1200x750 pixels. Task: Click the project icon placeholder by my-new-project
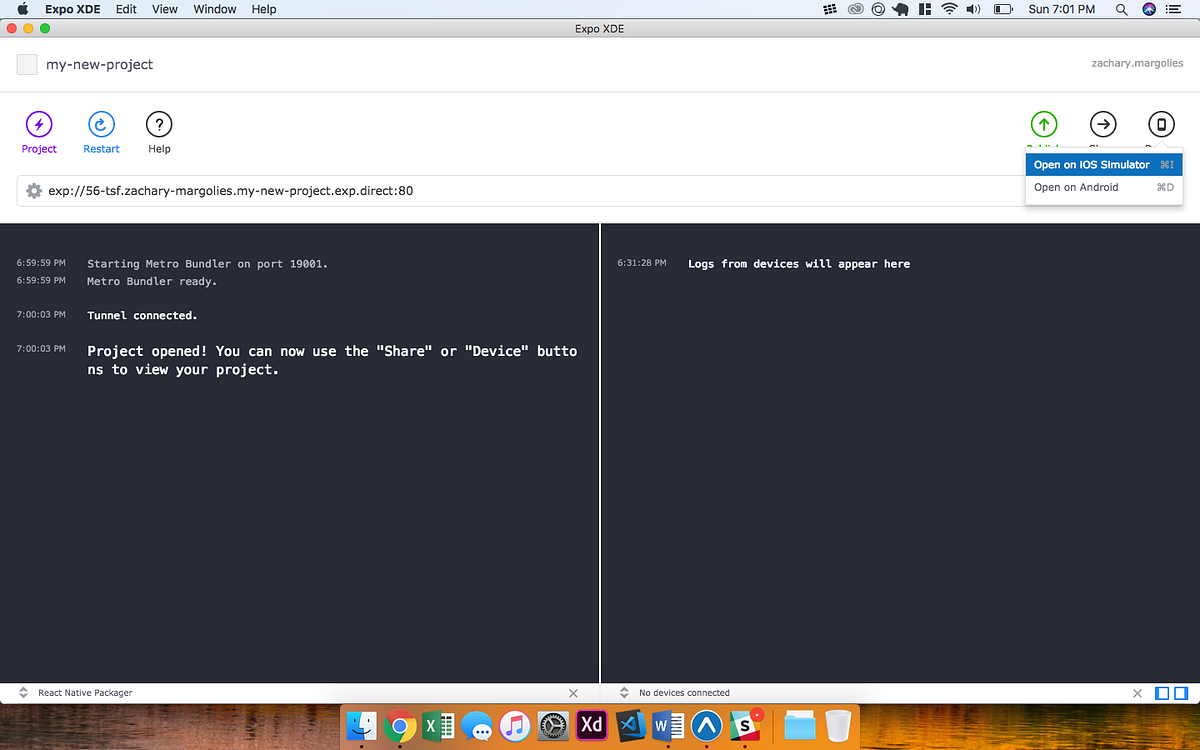(x=27, y=64)
